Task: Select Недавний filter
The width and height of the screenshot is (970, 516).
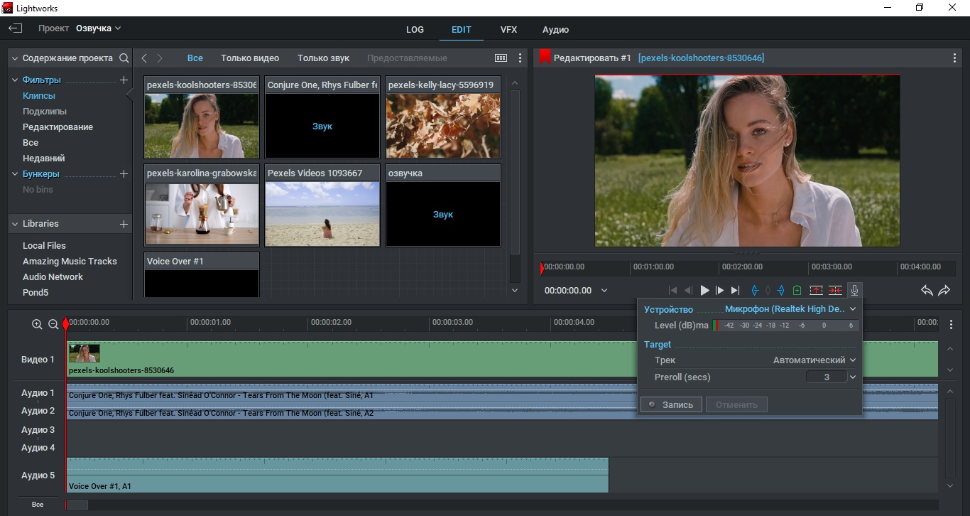Action: click(43, 158)
